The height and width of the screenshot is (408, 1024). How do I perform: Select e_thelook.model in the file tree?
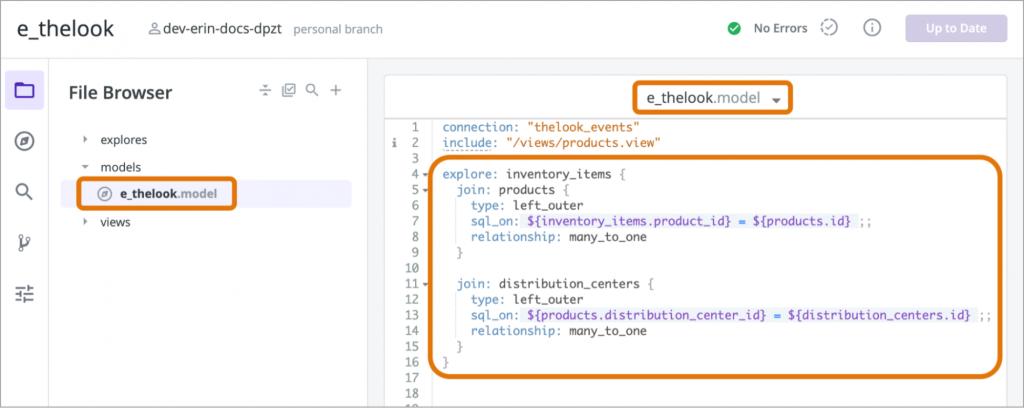tap(167, 194)
